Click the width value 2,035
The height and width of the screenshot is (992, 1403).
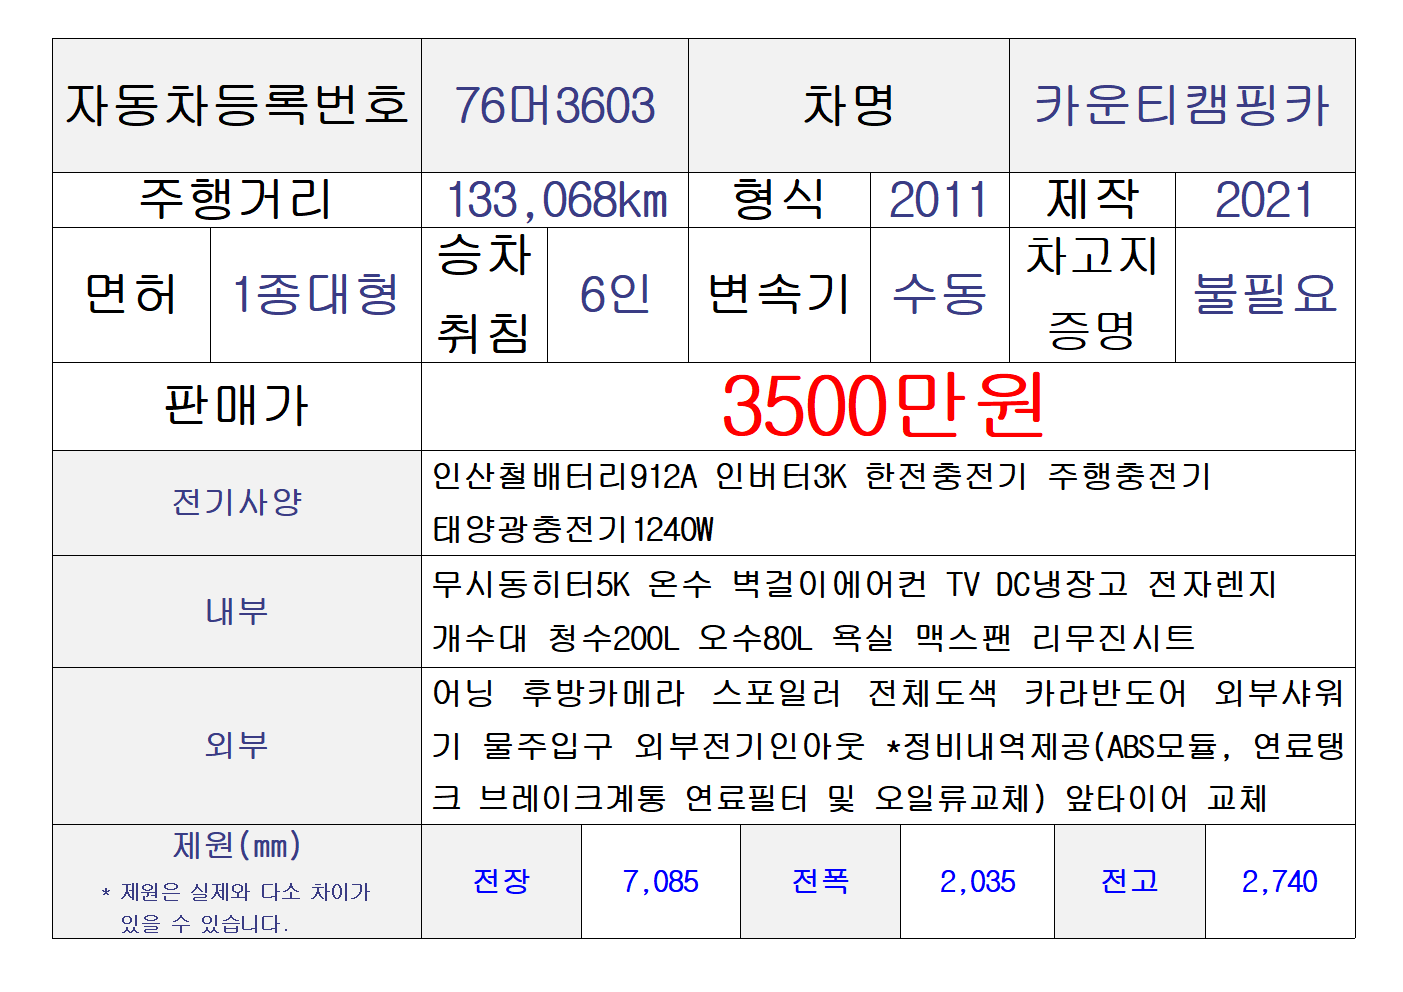click(x=977, y=882)
